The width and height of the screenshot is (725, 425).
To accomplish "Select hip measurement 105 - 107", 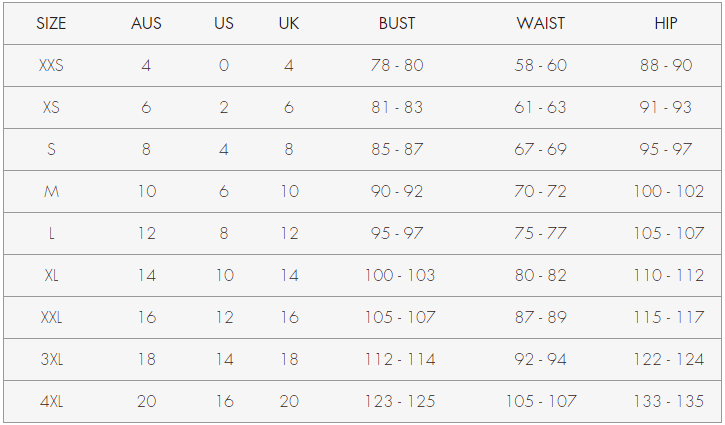I will pos(668,233).
